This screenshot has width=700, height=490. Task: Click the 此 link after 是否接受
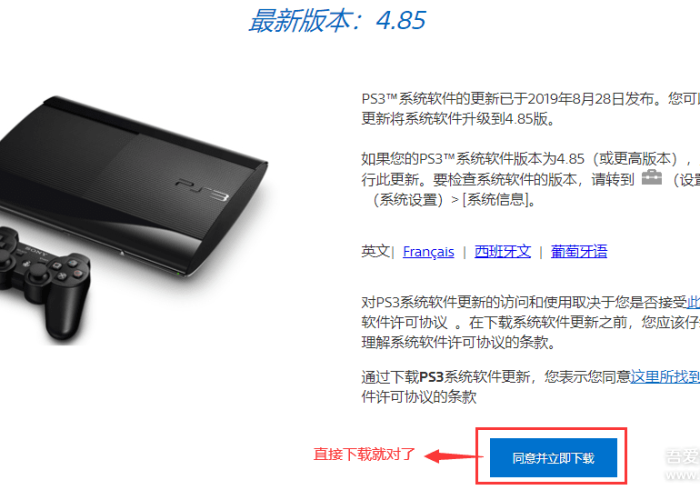point(693,303)
